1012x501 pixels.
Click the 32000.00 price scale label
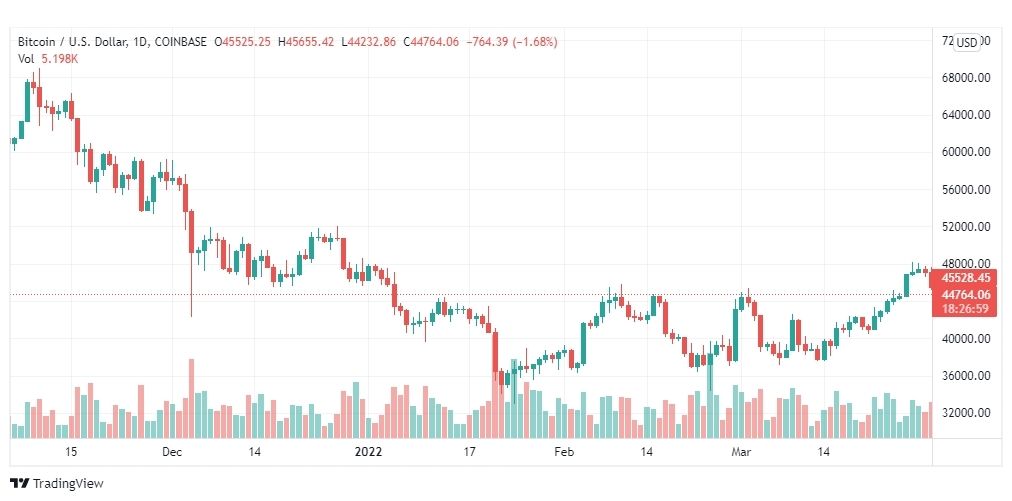pos(966,413)
